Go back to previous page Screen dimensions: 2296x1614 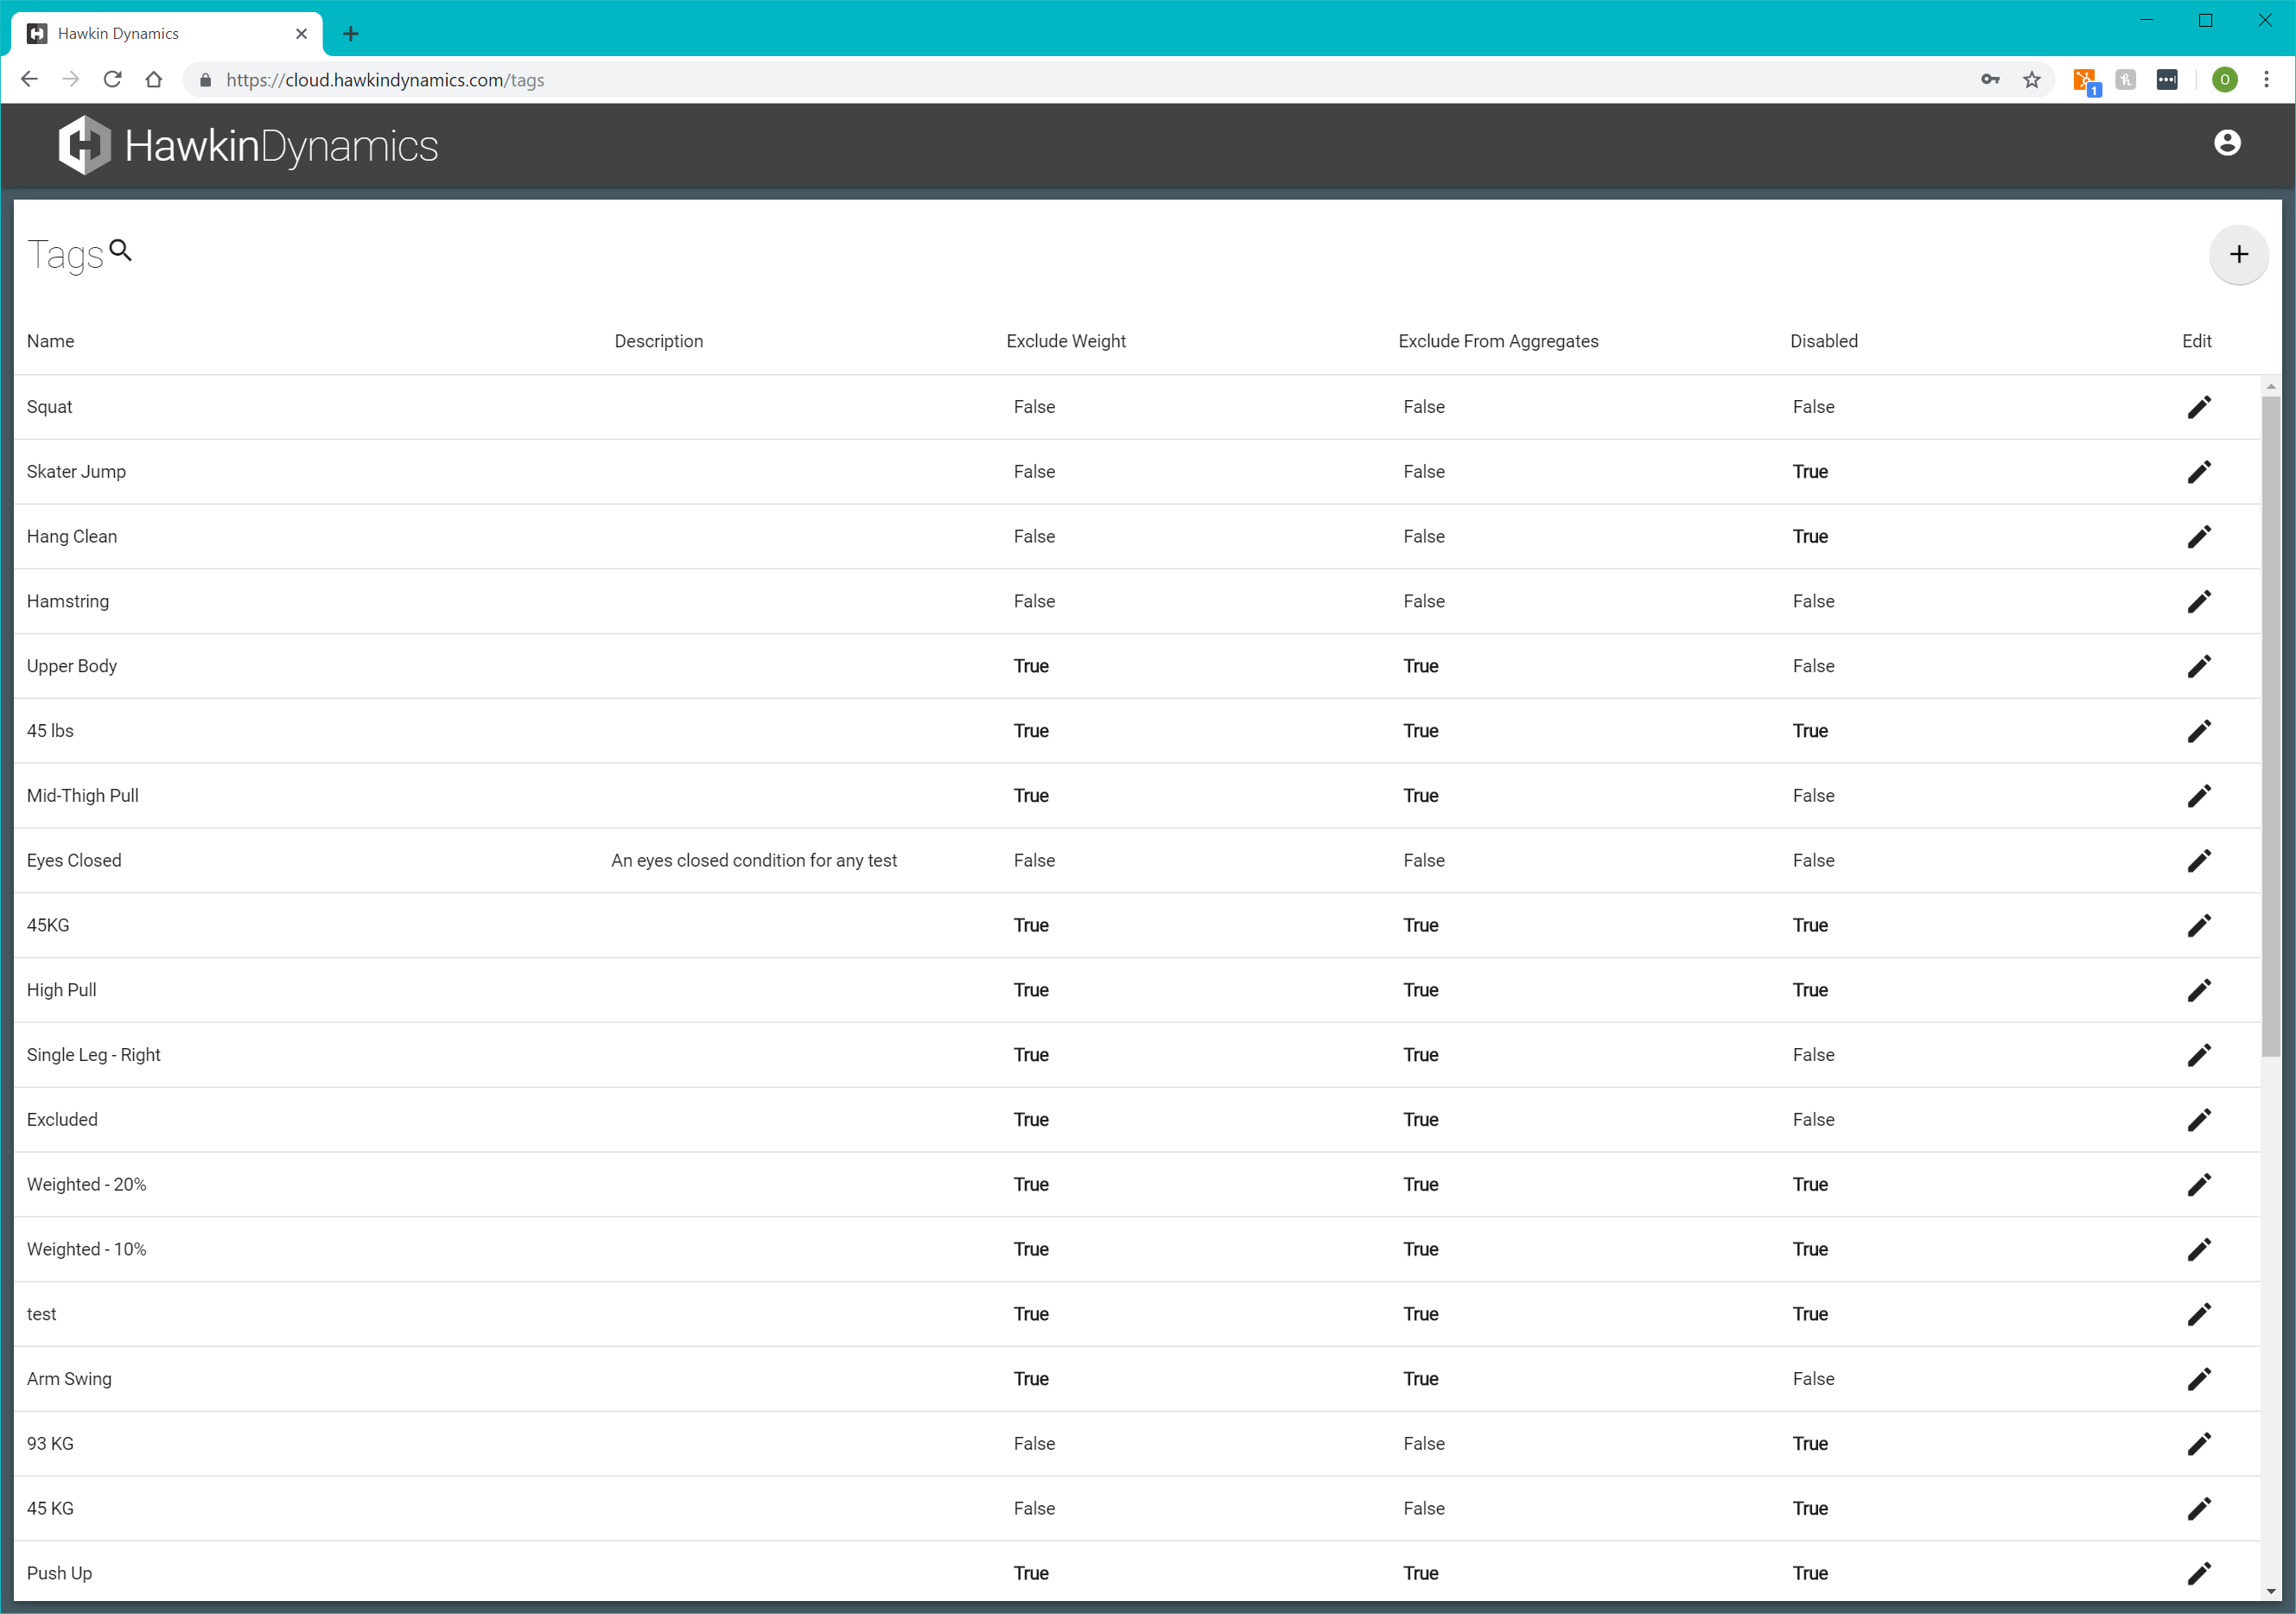pyautogui.click(x=29, y=79)
